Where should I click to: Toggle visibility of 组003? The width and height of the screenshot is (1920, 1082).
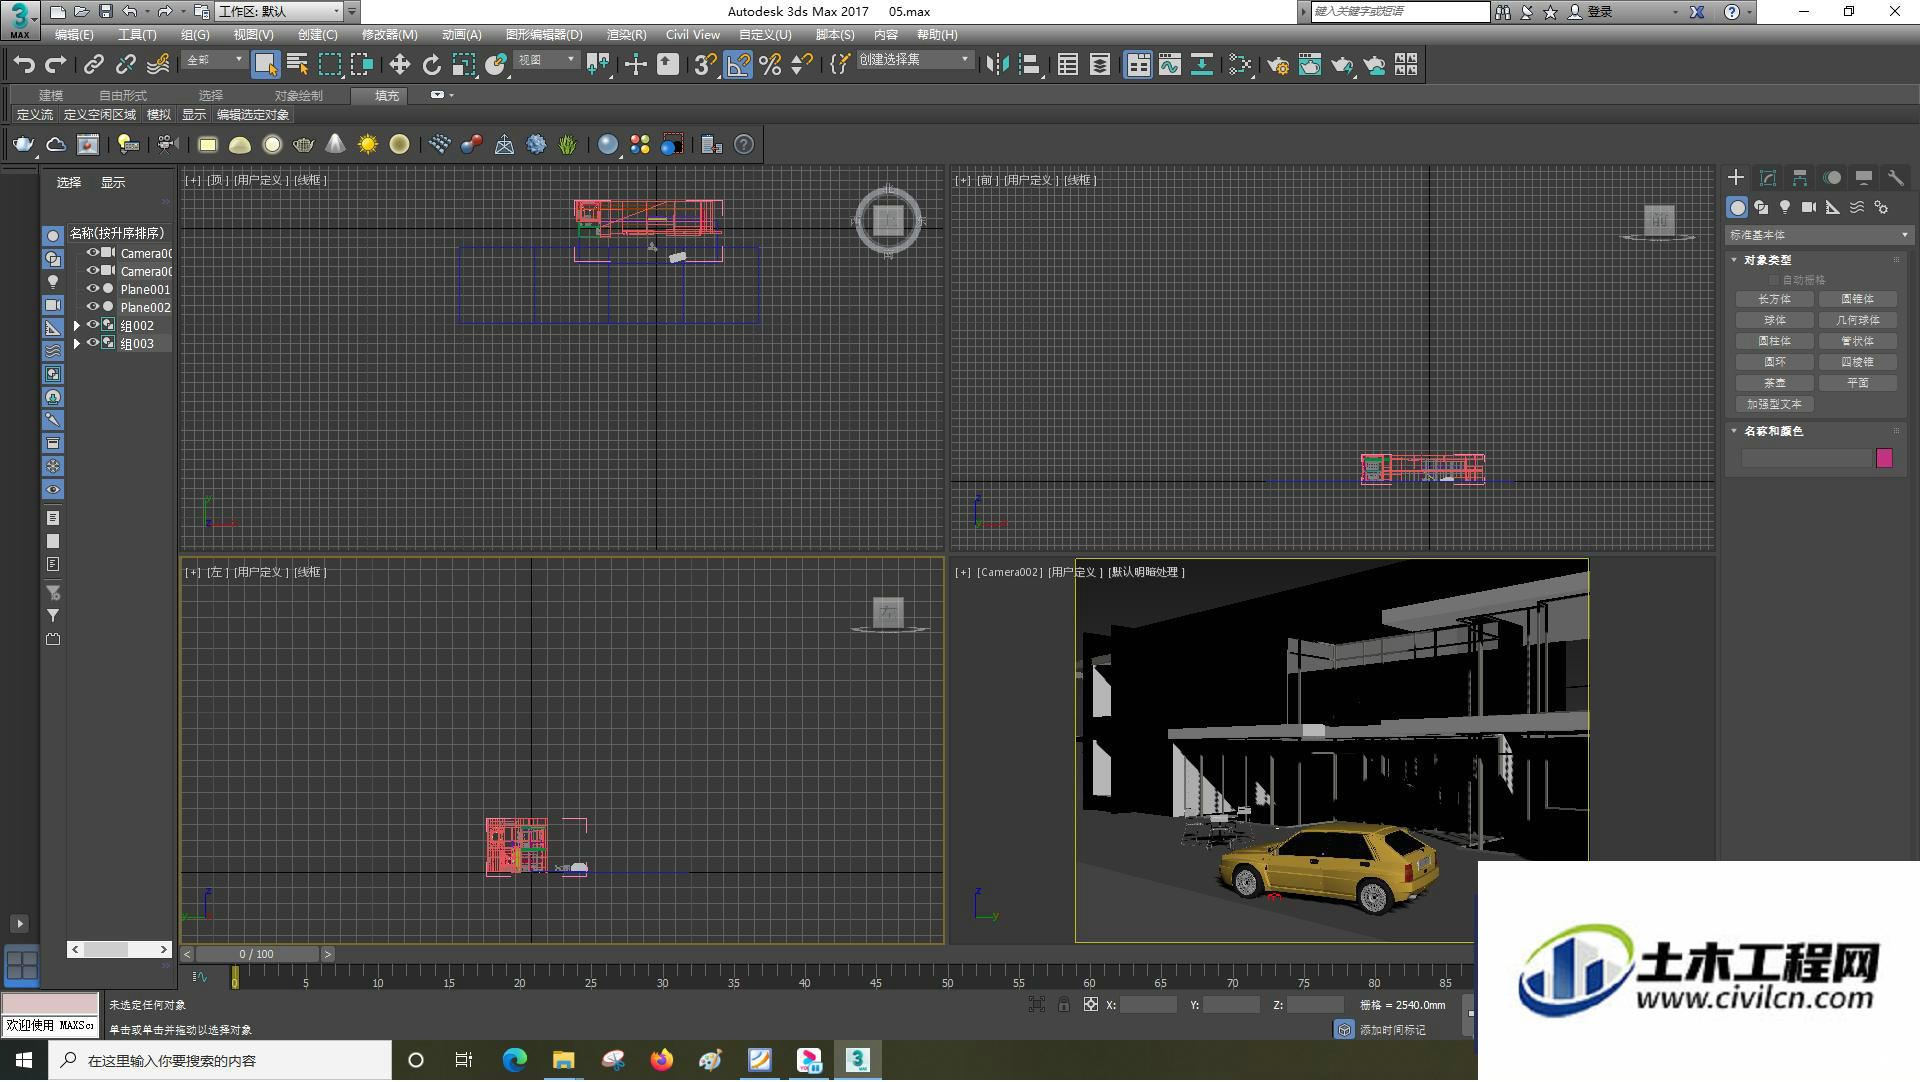point(92,343)
